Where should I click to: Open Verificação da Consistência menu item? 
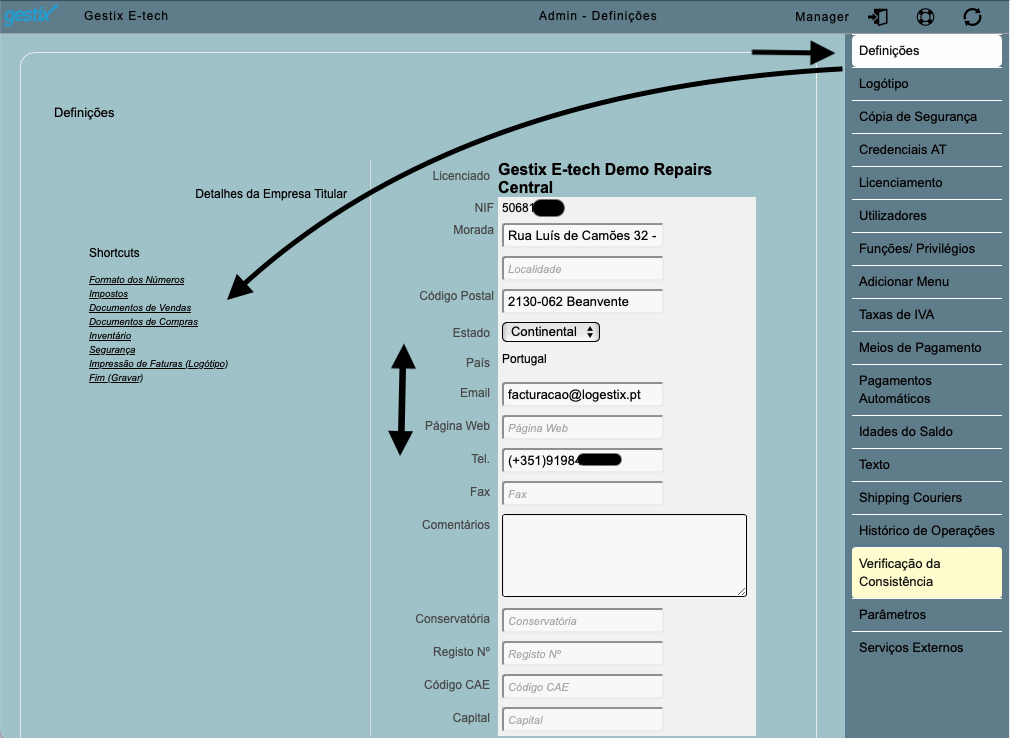pyautogui.click(x=926, y=572)
